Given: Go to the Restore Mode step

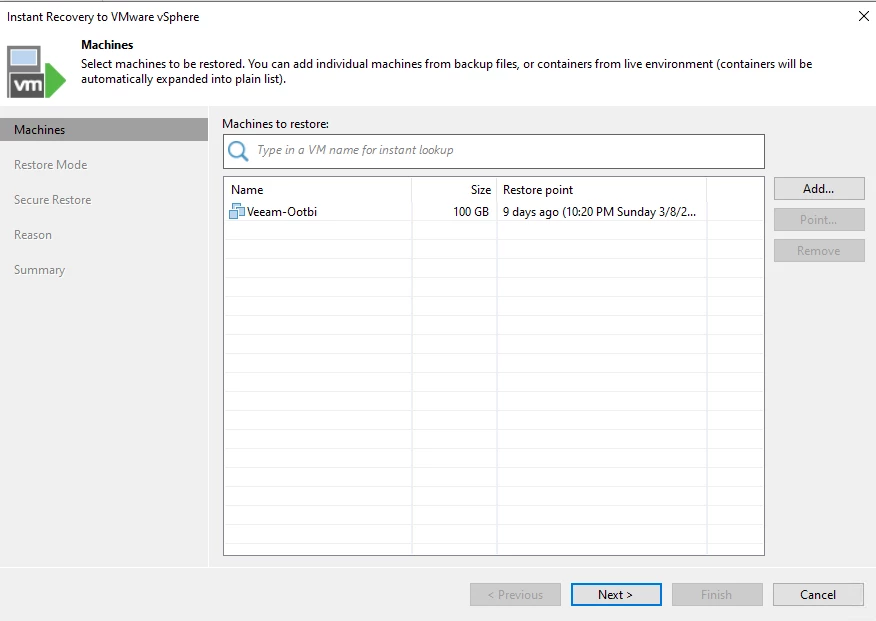Looking at the screenshot, I should 50,165.
